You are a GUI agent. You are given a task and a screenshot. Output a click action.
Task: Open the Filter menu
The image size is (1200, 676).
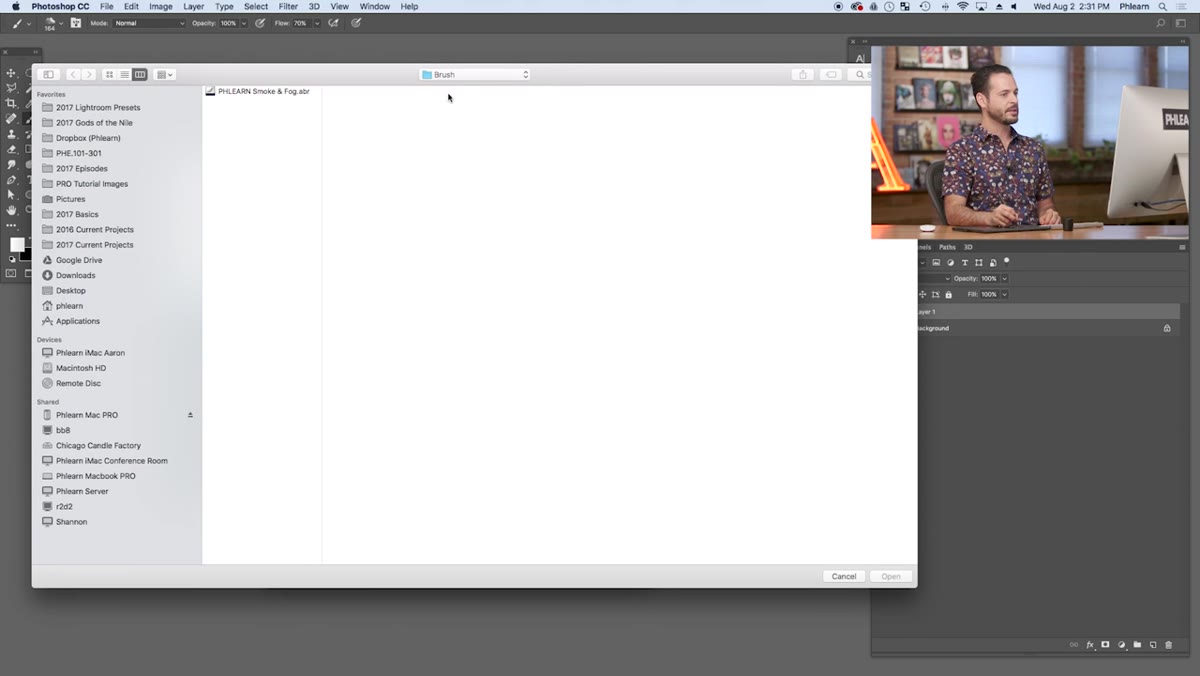click(288, 6)
